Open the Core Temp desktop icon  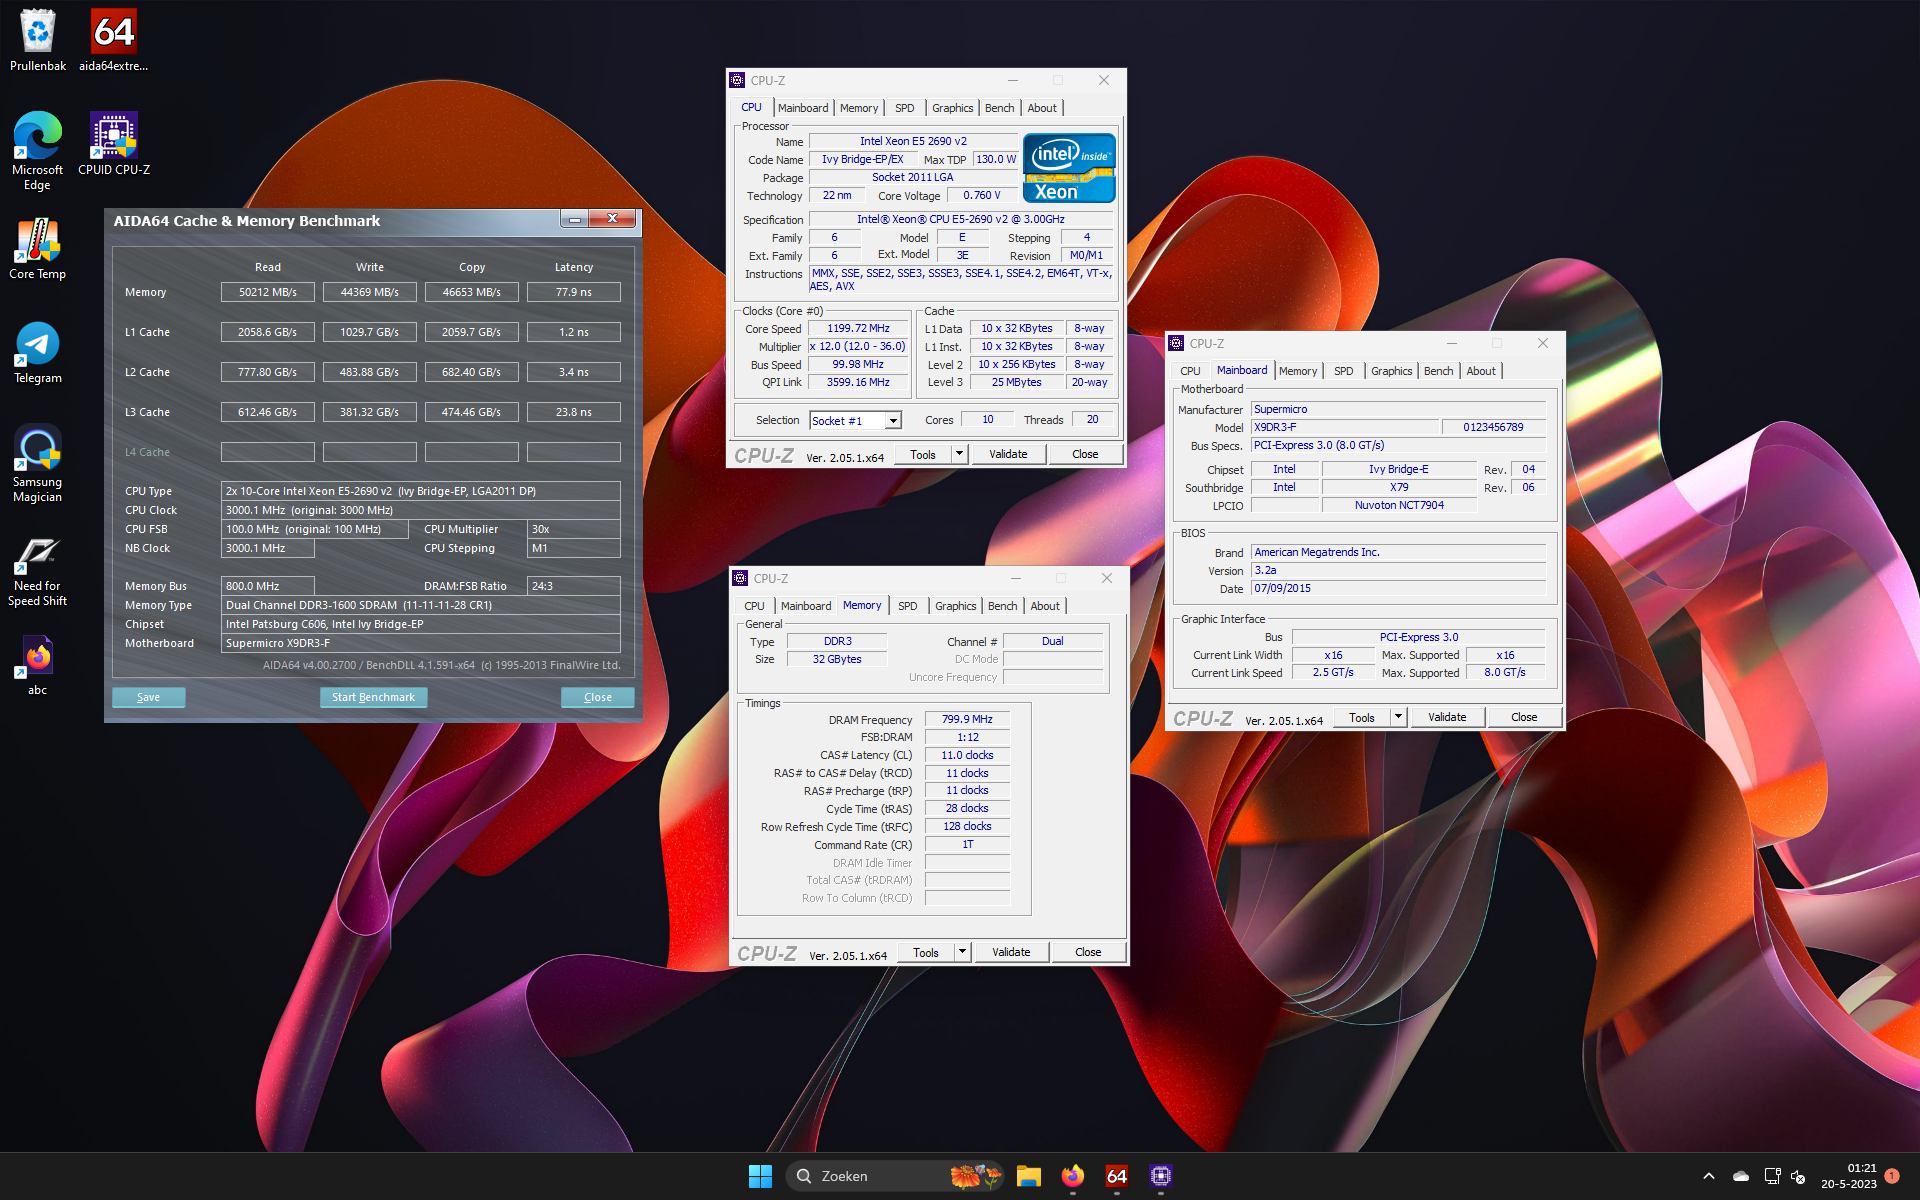pos(38,248)
